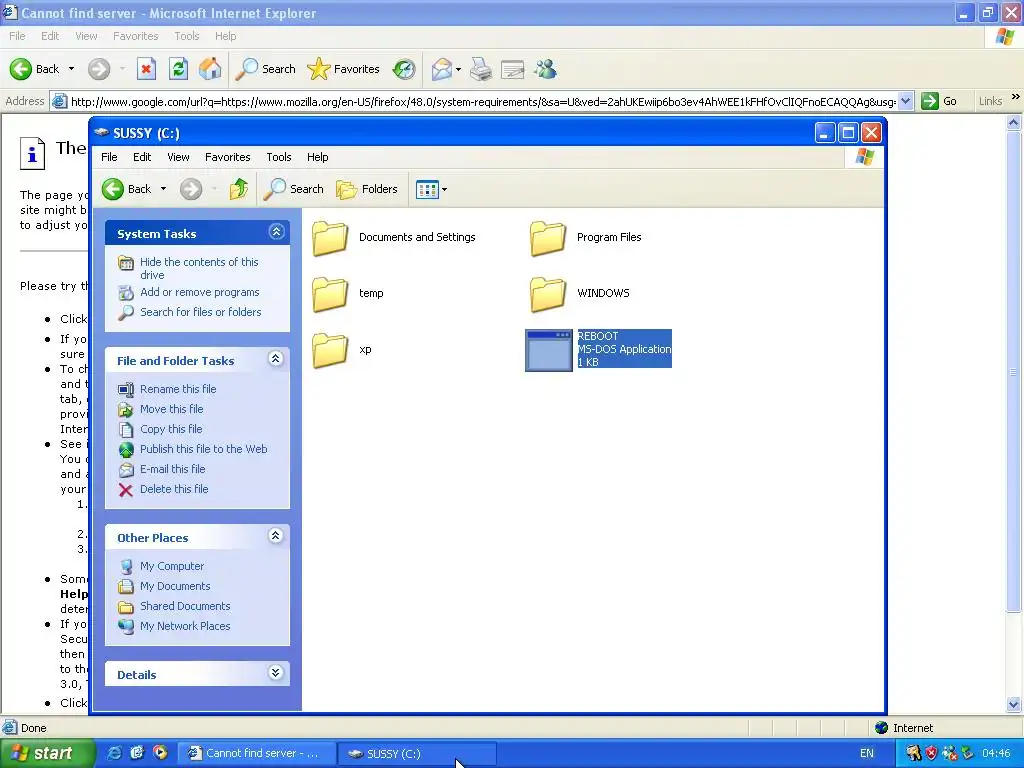Click Add or remove programs link
The height and width of the screenshot is (768, 1024).
point(199,292)
